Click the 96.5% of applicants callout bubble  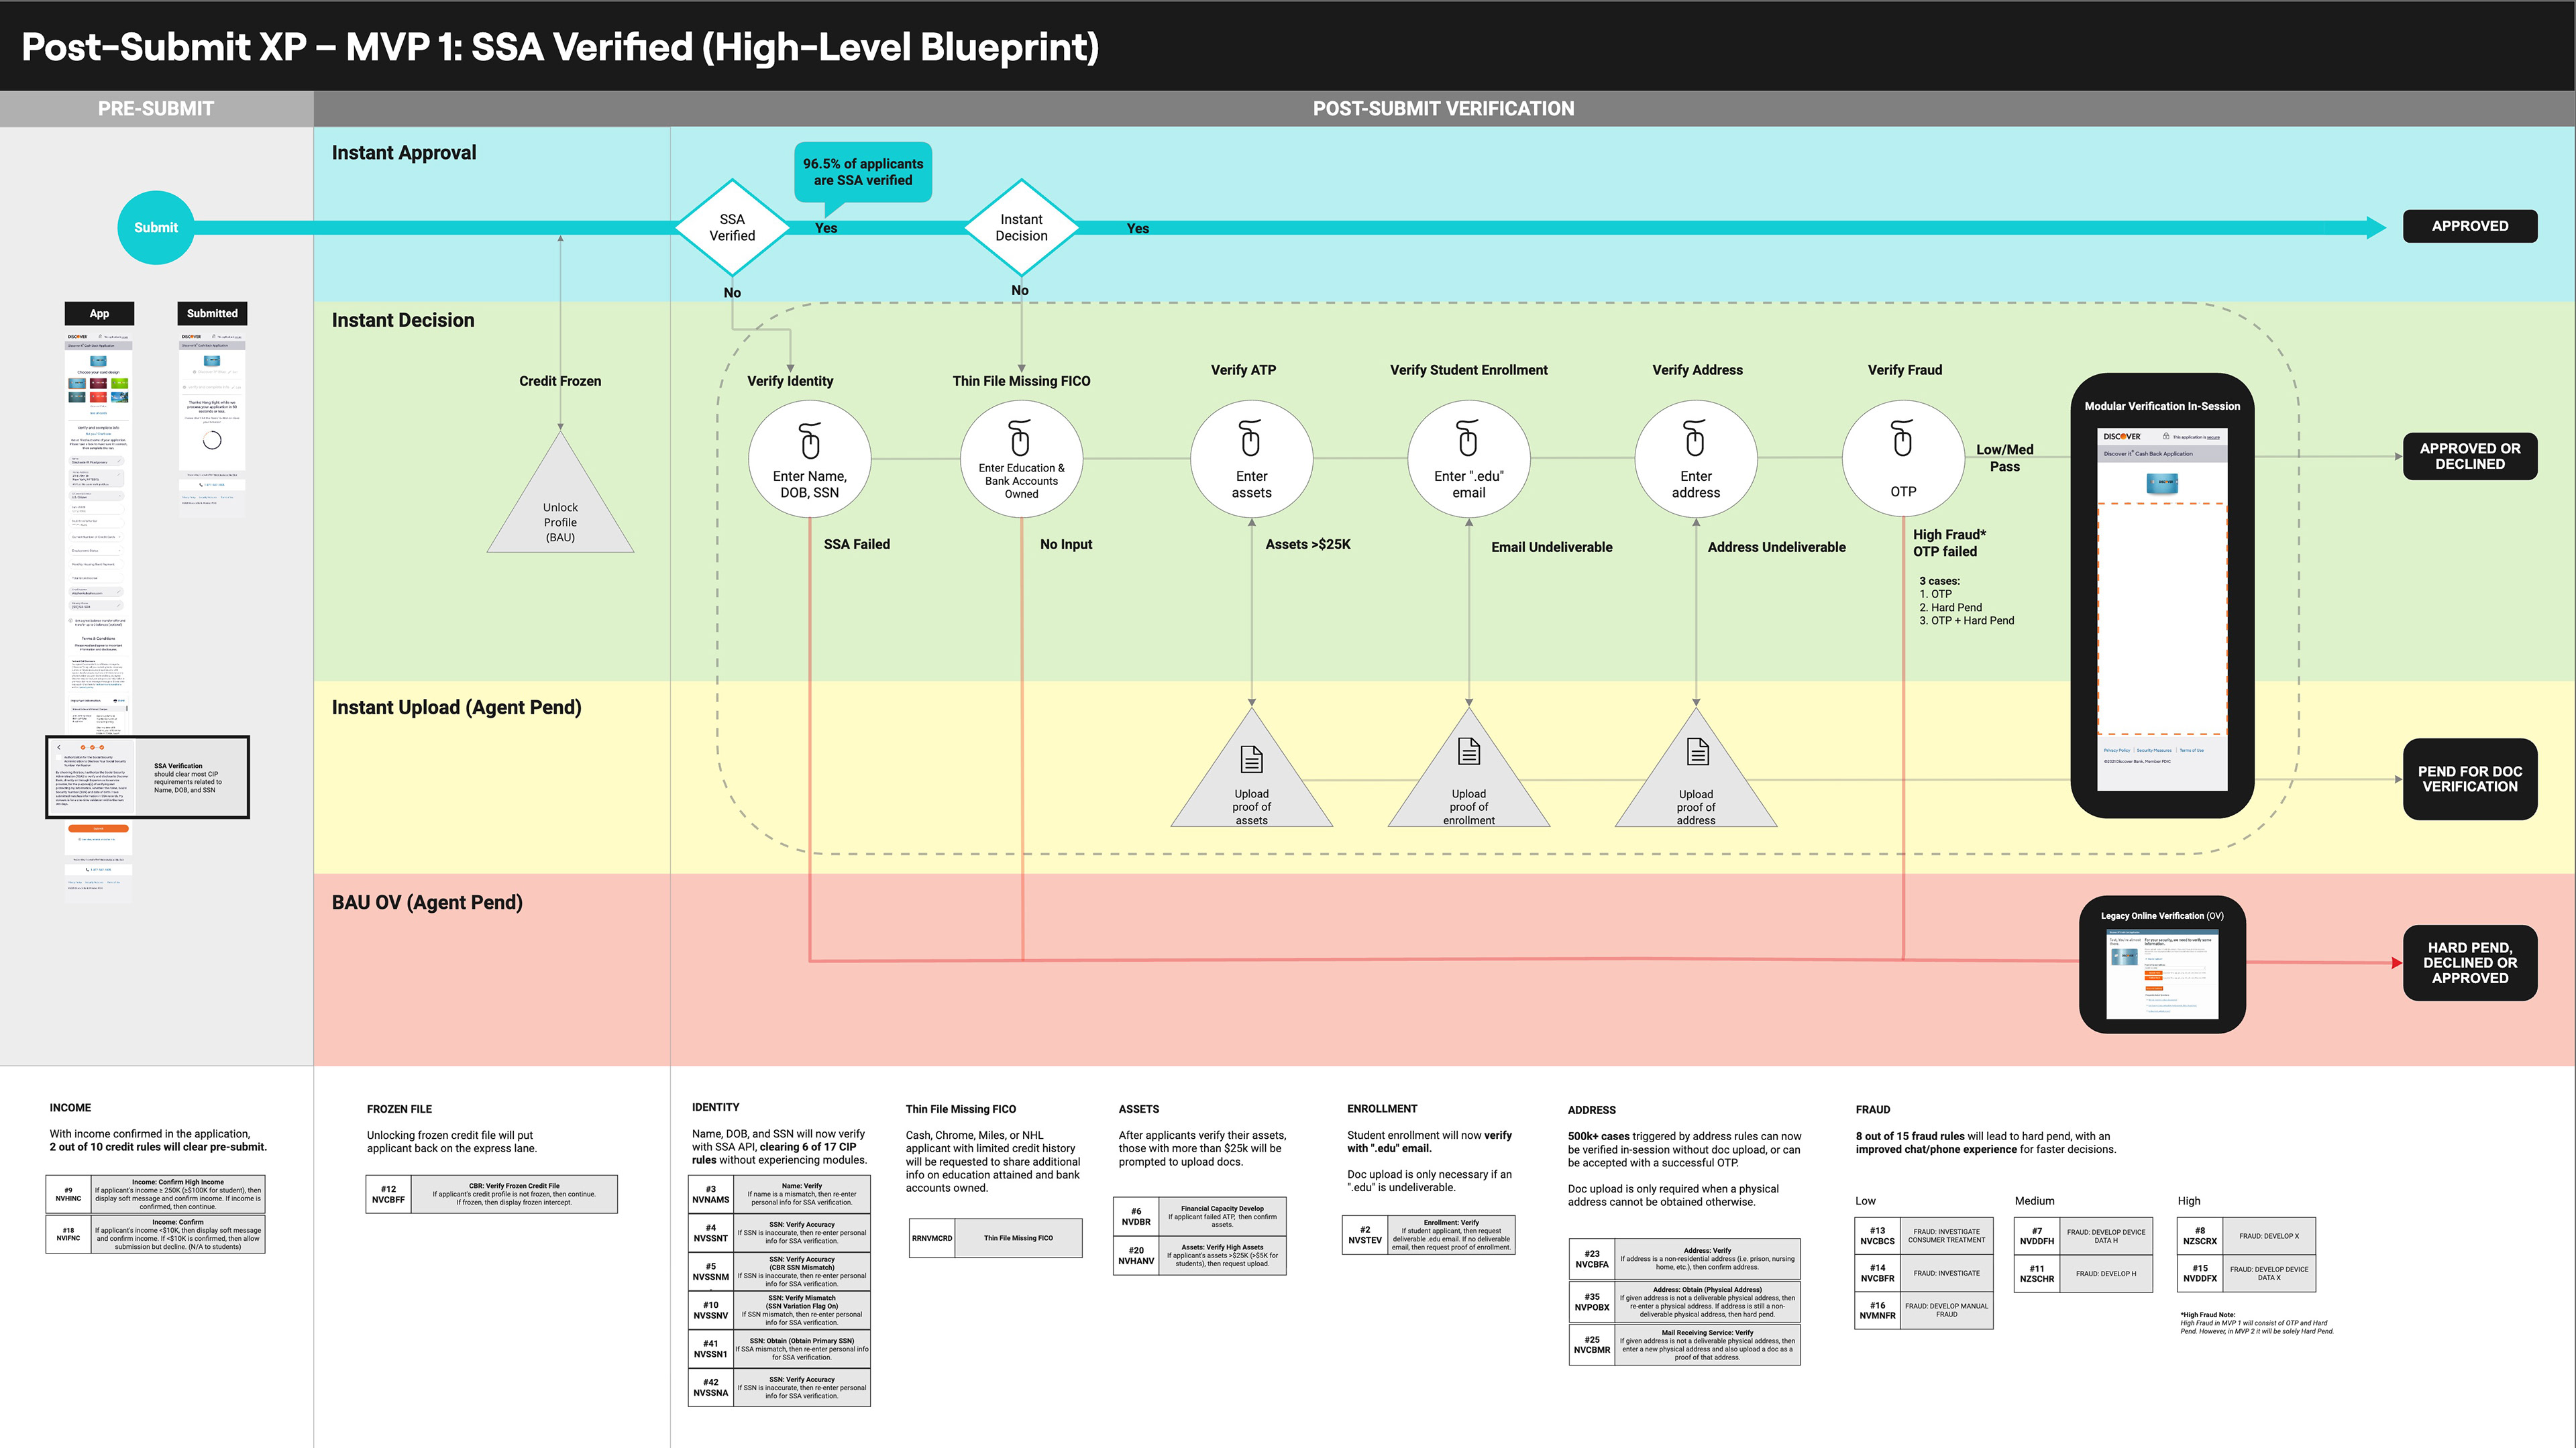click(x=862, y=172)
